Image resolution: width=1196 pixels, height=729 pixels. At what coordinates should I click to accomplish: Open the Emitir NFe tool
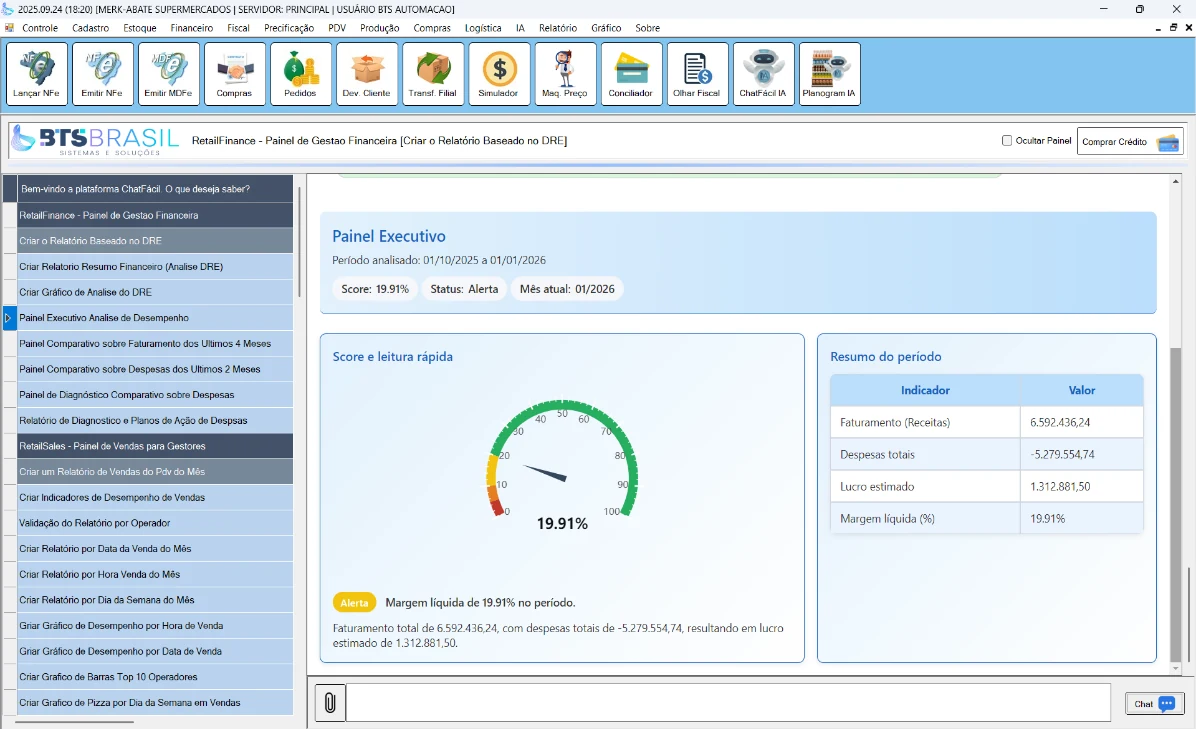103,73
